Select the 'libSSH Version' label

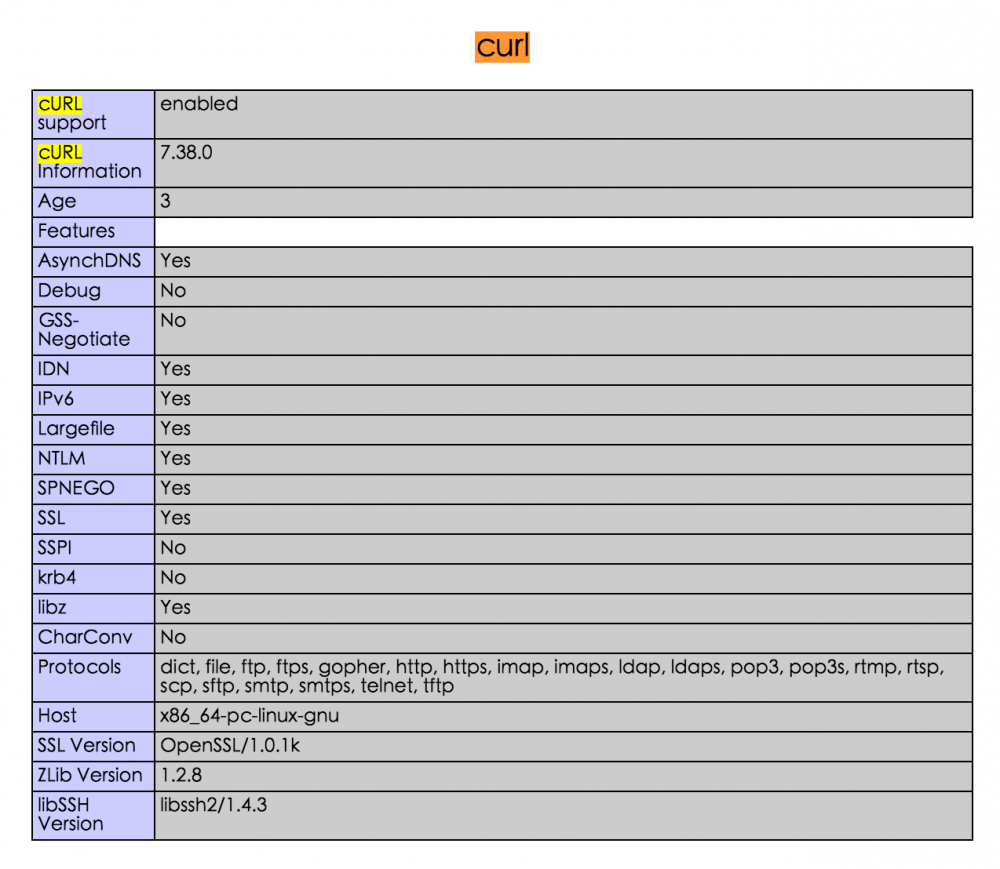70,815
